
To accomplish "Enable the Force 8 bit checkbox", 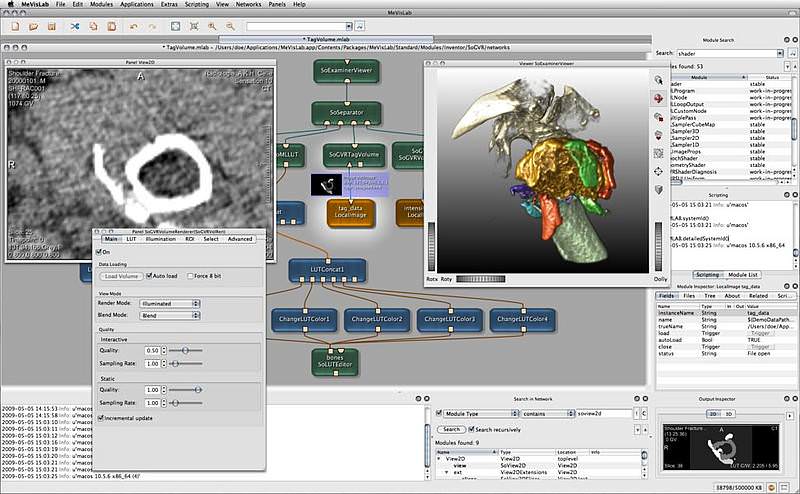I will [x=190, y=276].
